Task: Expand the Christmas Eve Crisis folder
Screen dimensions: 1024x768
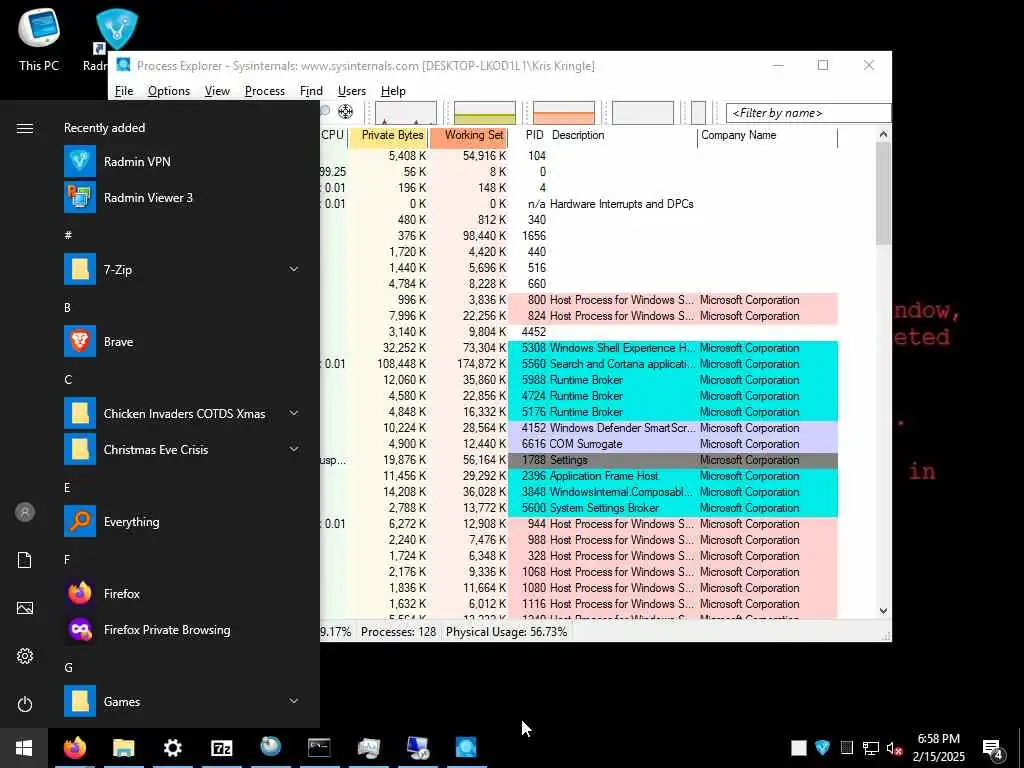Action: (294, 449)
